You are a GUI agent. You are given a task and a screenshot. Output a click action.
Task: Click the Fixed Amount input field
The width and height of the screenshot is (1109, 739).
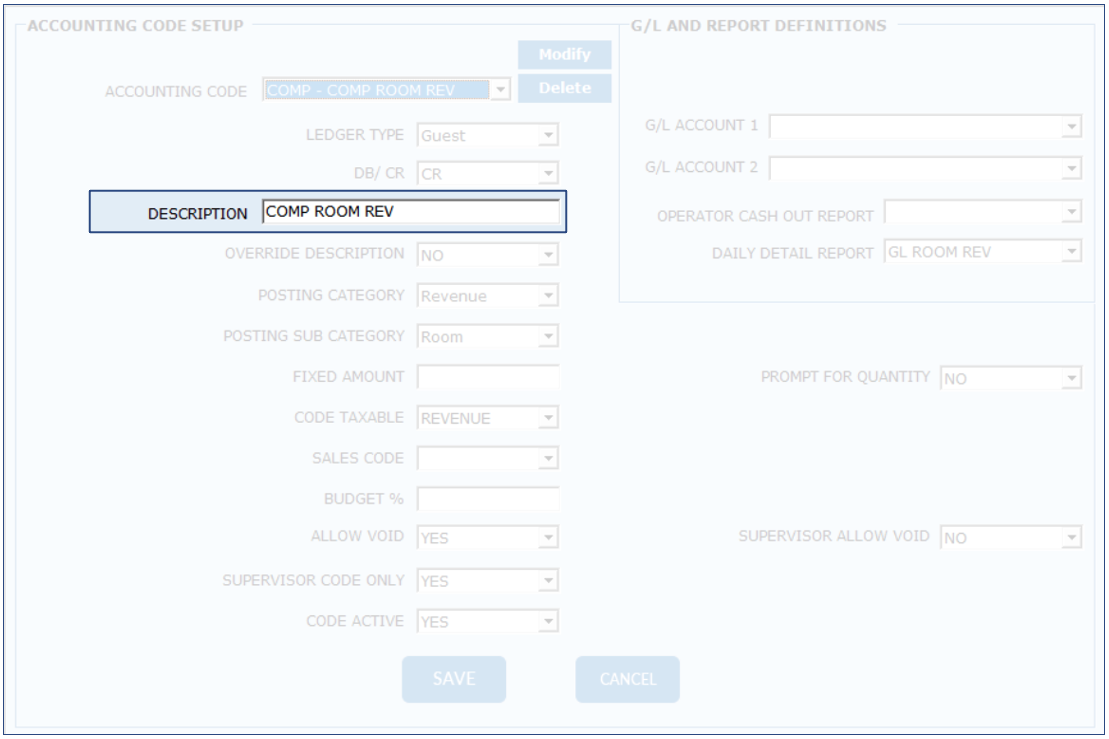point(487,377)
